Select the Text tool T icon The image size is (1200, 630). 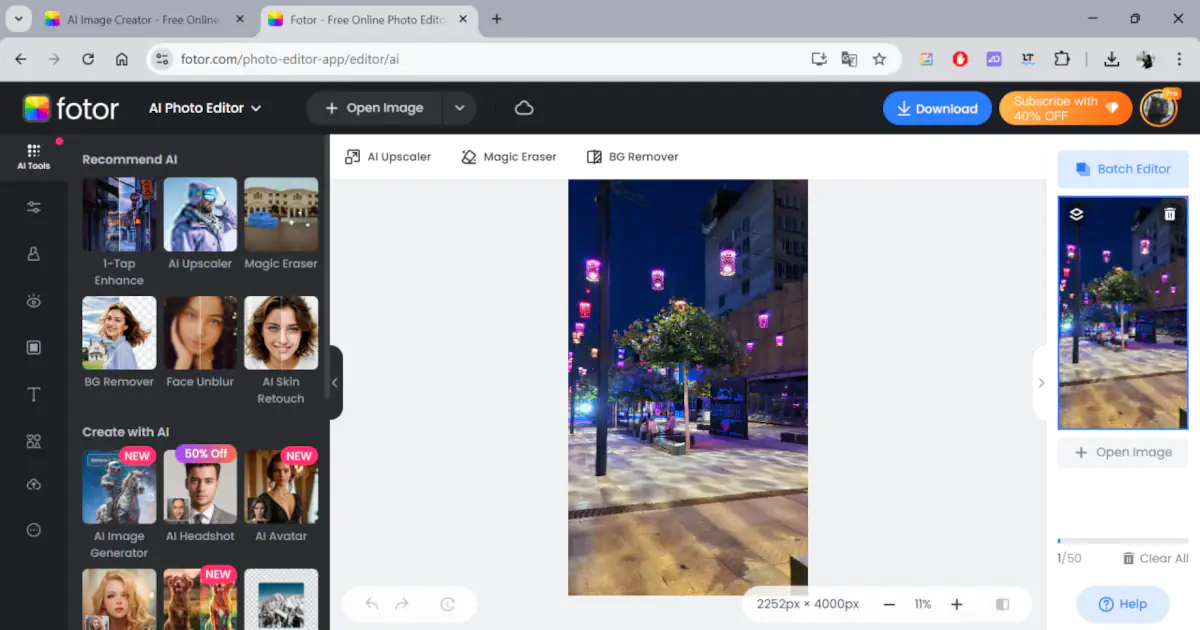point(34,394)
